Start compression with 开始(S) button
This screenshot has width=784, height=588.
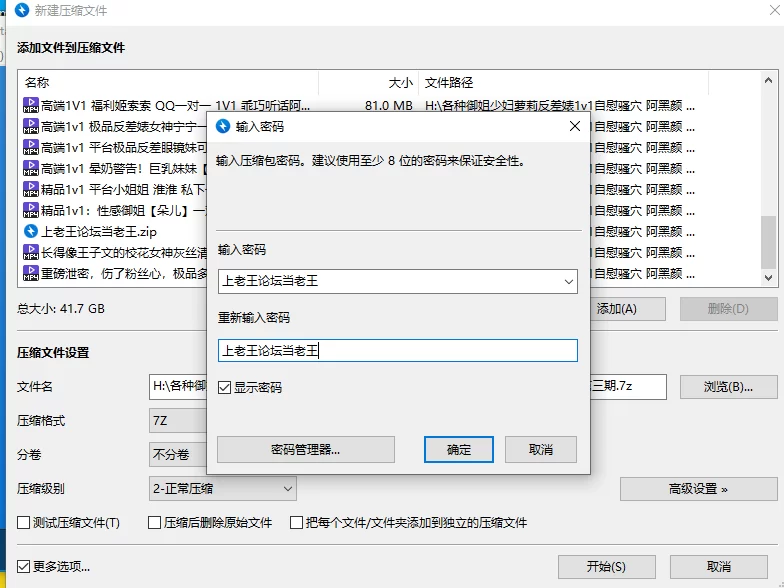click(x=606, y=566)
